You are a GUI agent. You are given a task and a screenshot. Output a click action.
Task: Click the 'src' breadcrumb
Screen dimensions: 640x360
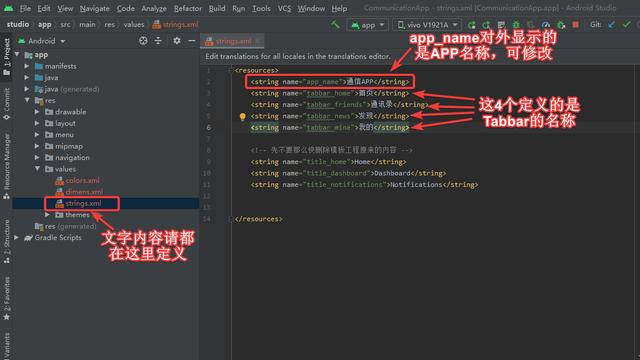click(x=65, y=24)
